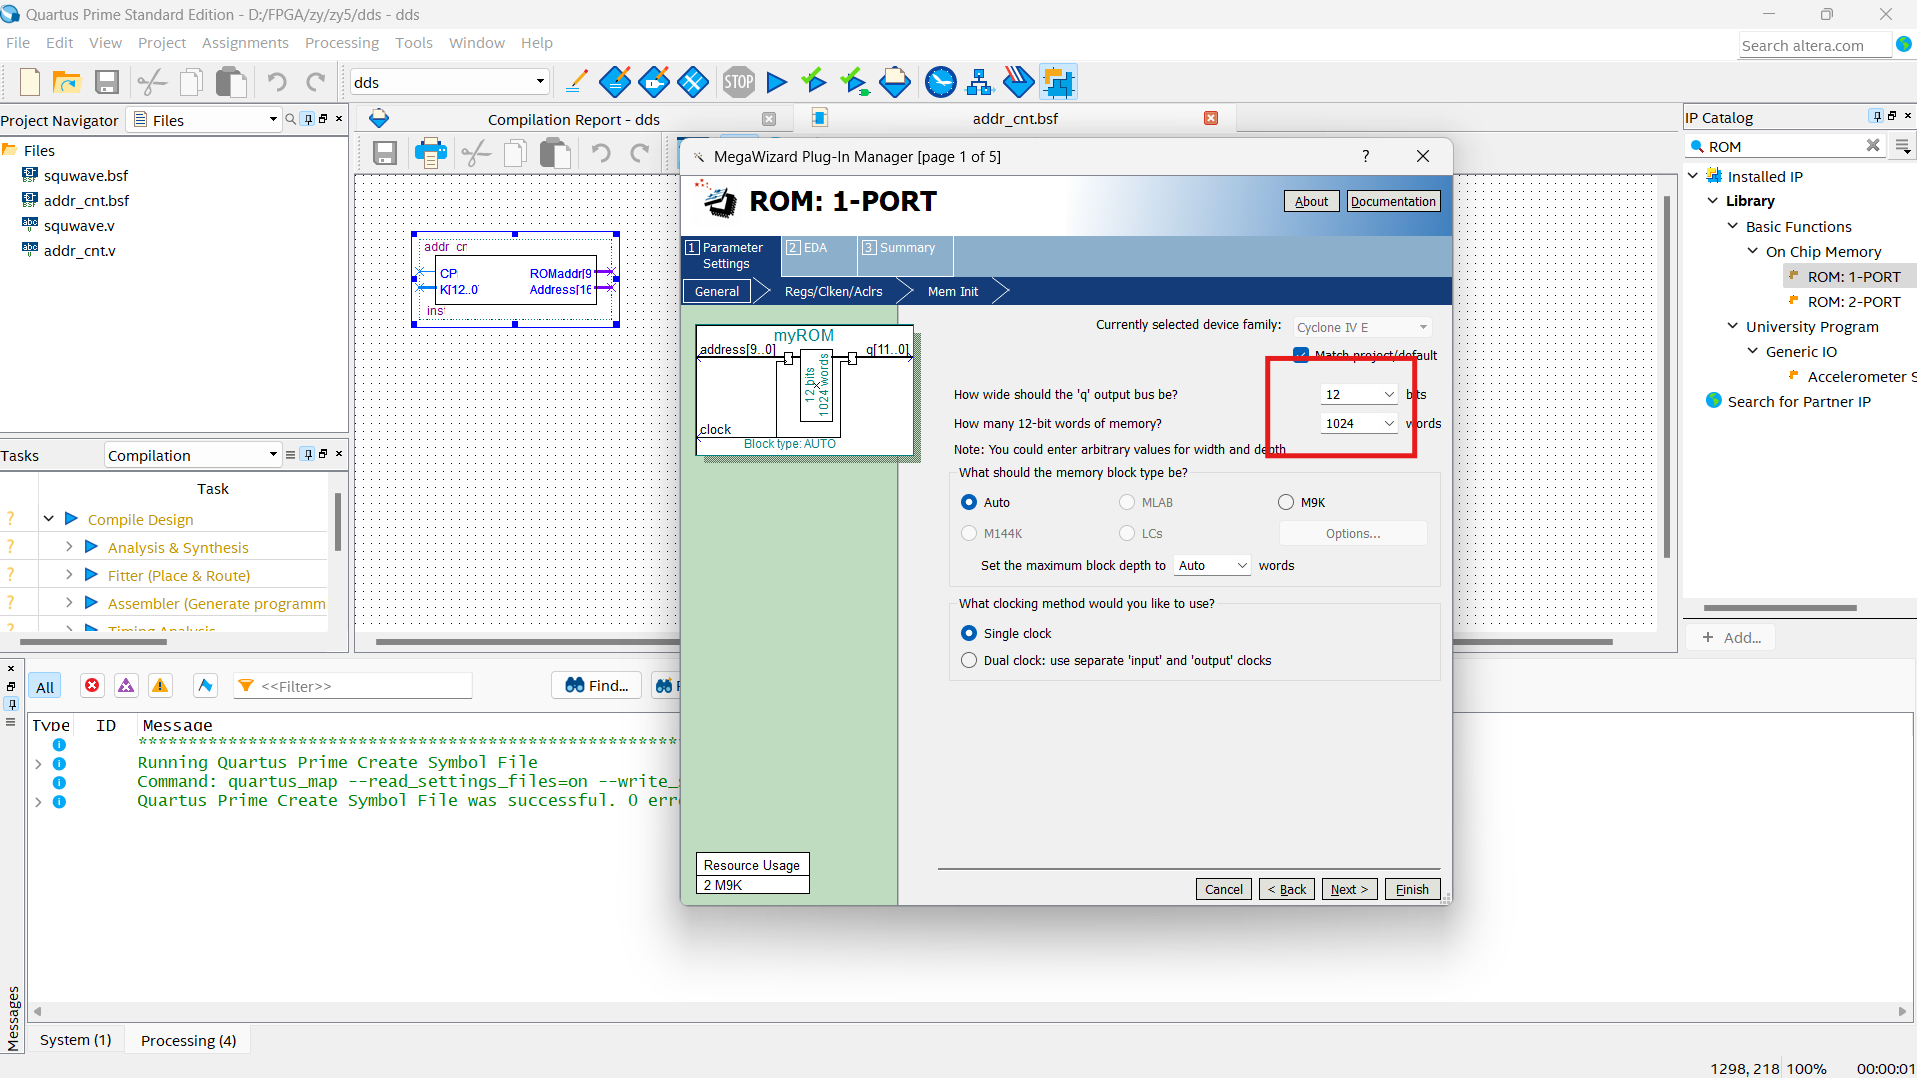
Task: Click the Find... button in Messages
Action: pyautogui.click(x=597, y=685)
